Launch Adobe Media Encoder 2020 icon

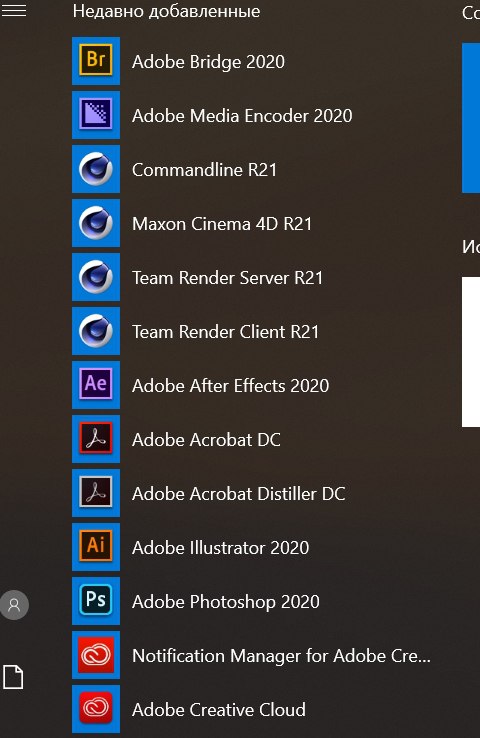(x=96, y=115)
